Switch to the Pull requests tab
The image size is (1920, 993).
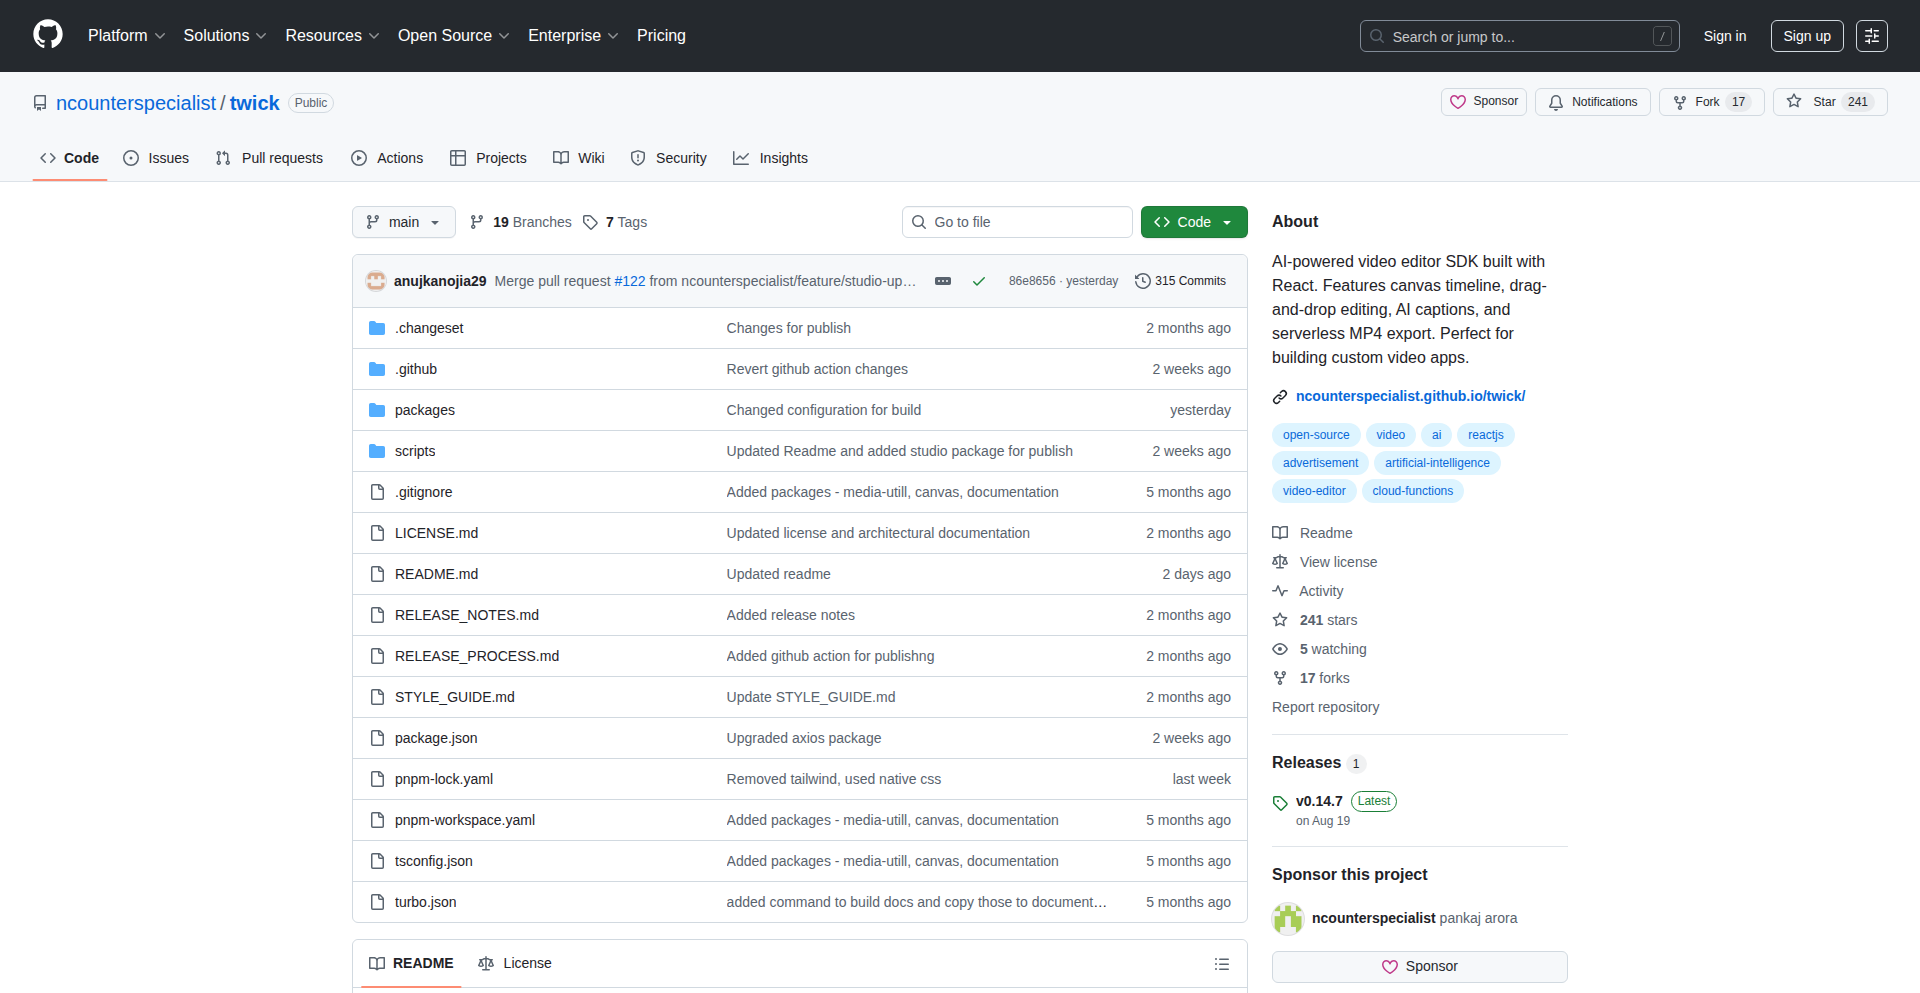[269, 158]
